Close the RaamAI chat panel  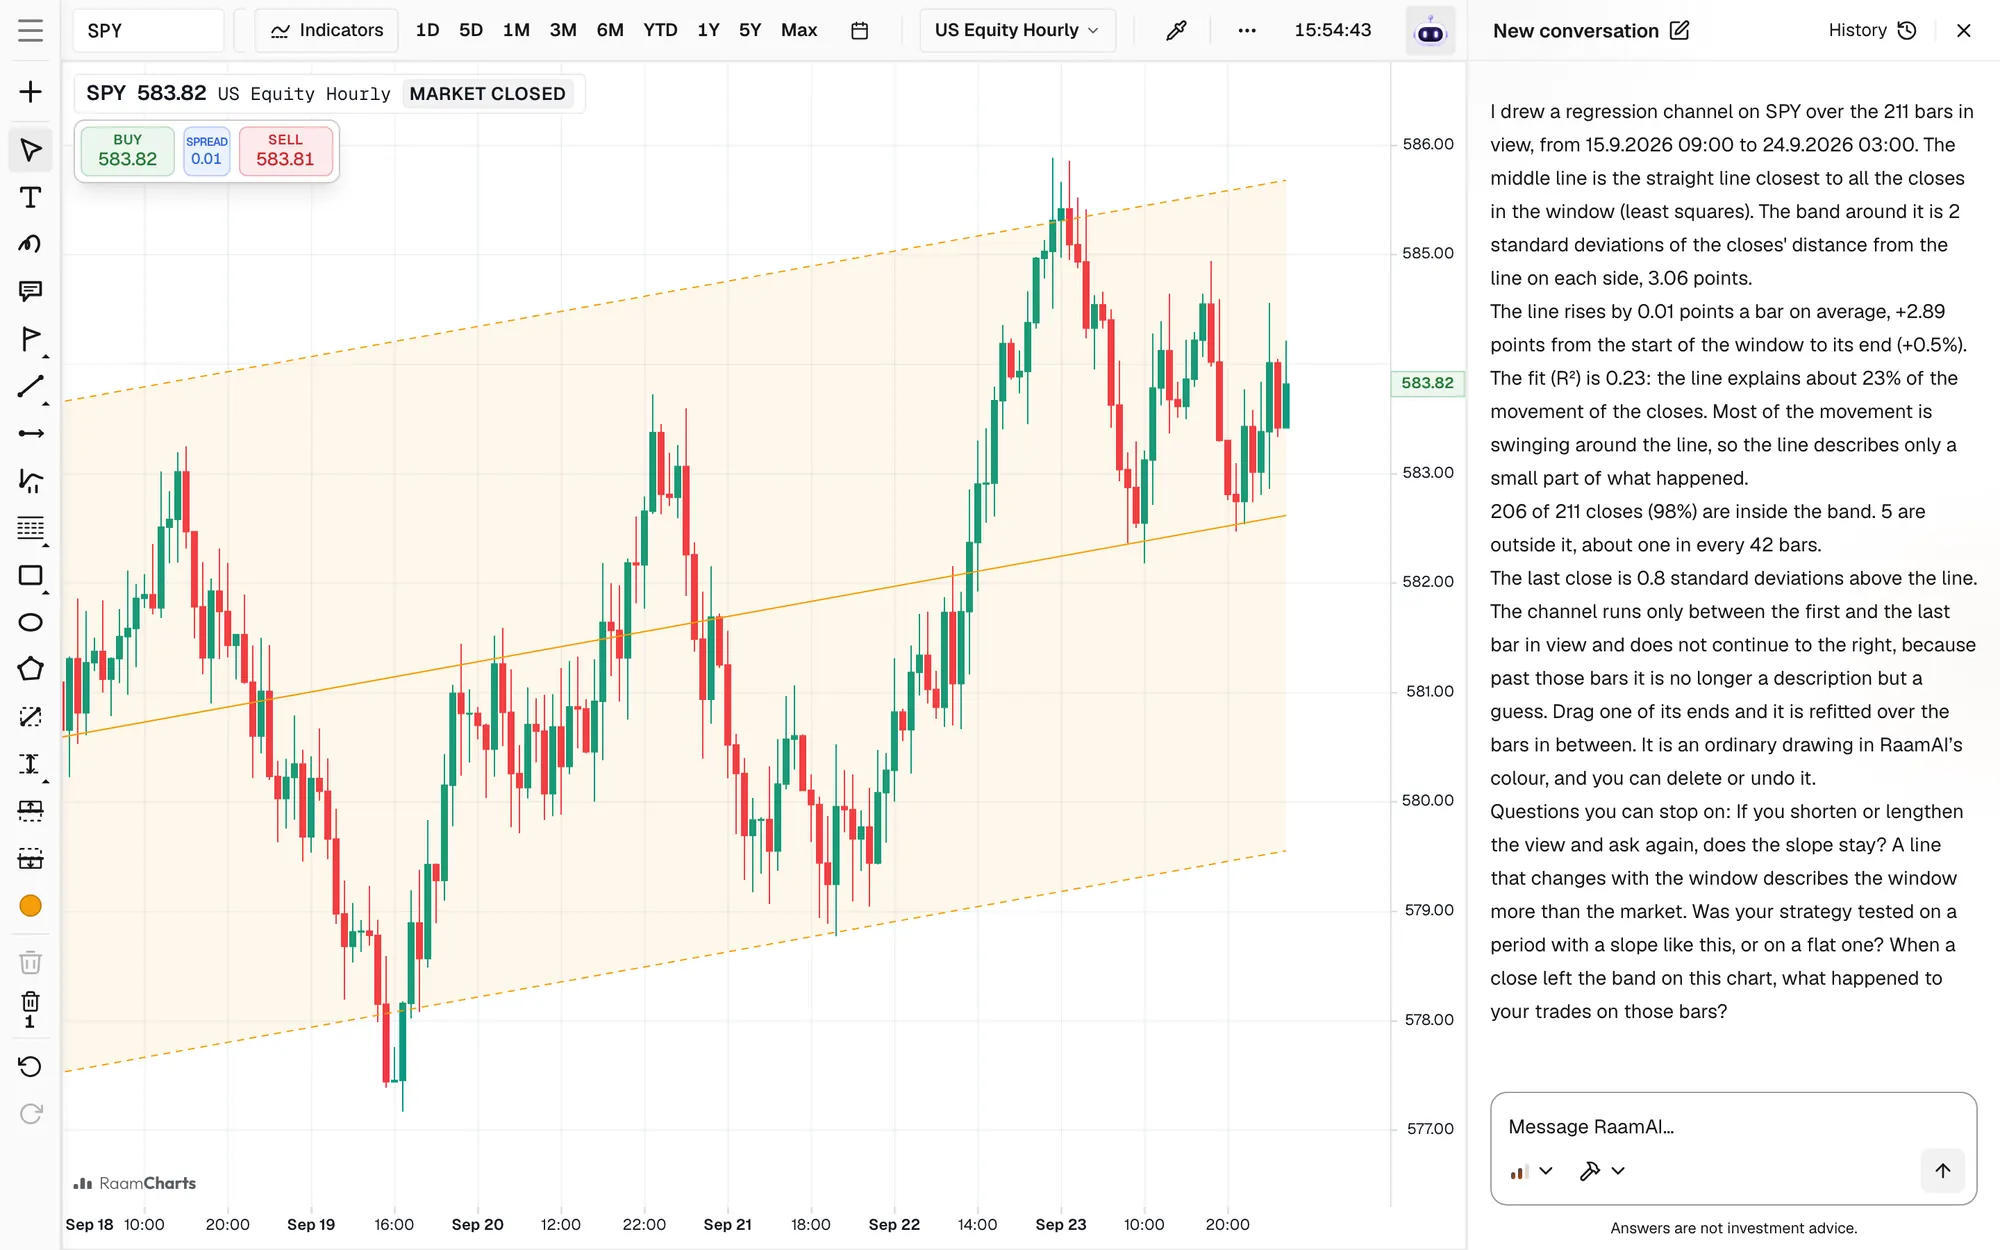pos(1963,30)
